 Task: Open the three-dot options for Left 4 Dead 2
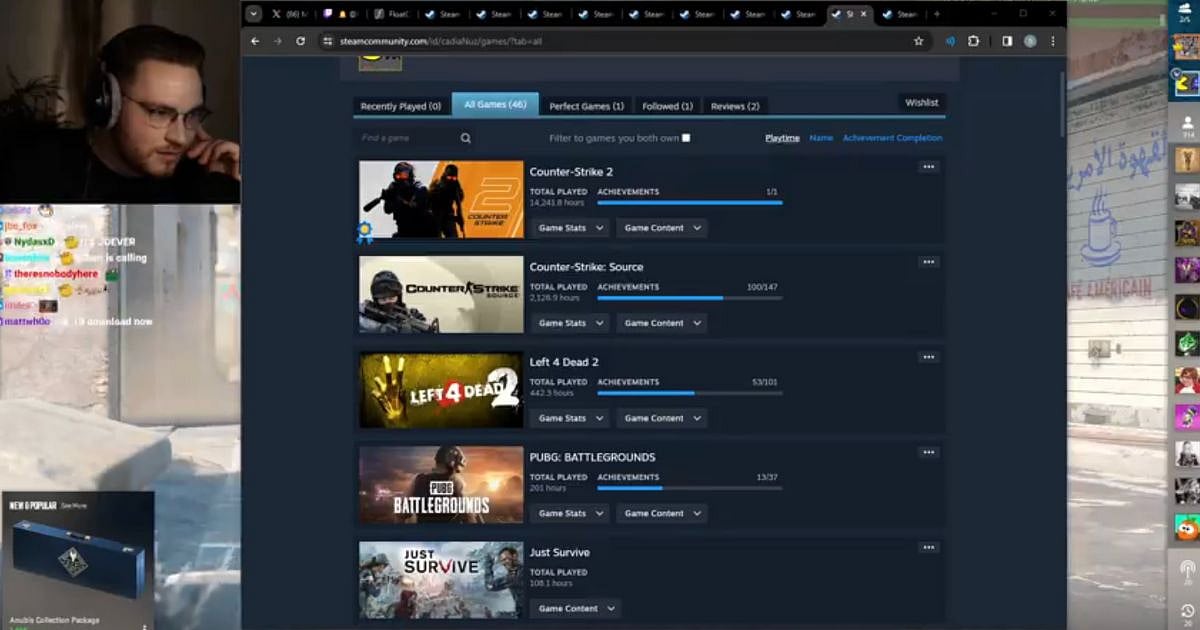[929, 357]
